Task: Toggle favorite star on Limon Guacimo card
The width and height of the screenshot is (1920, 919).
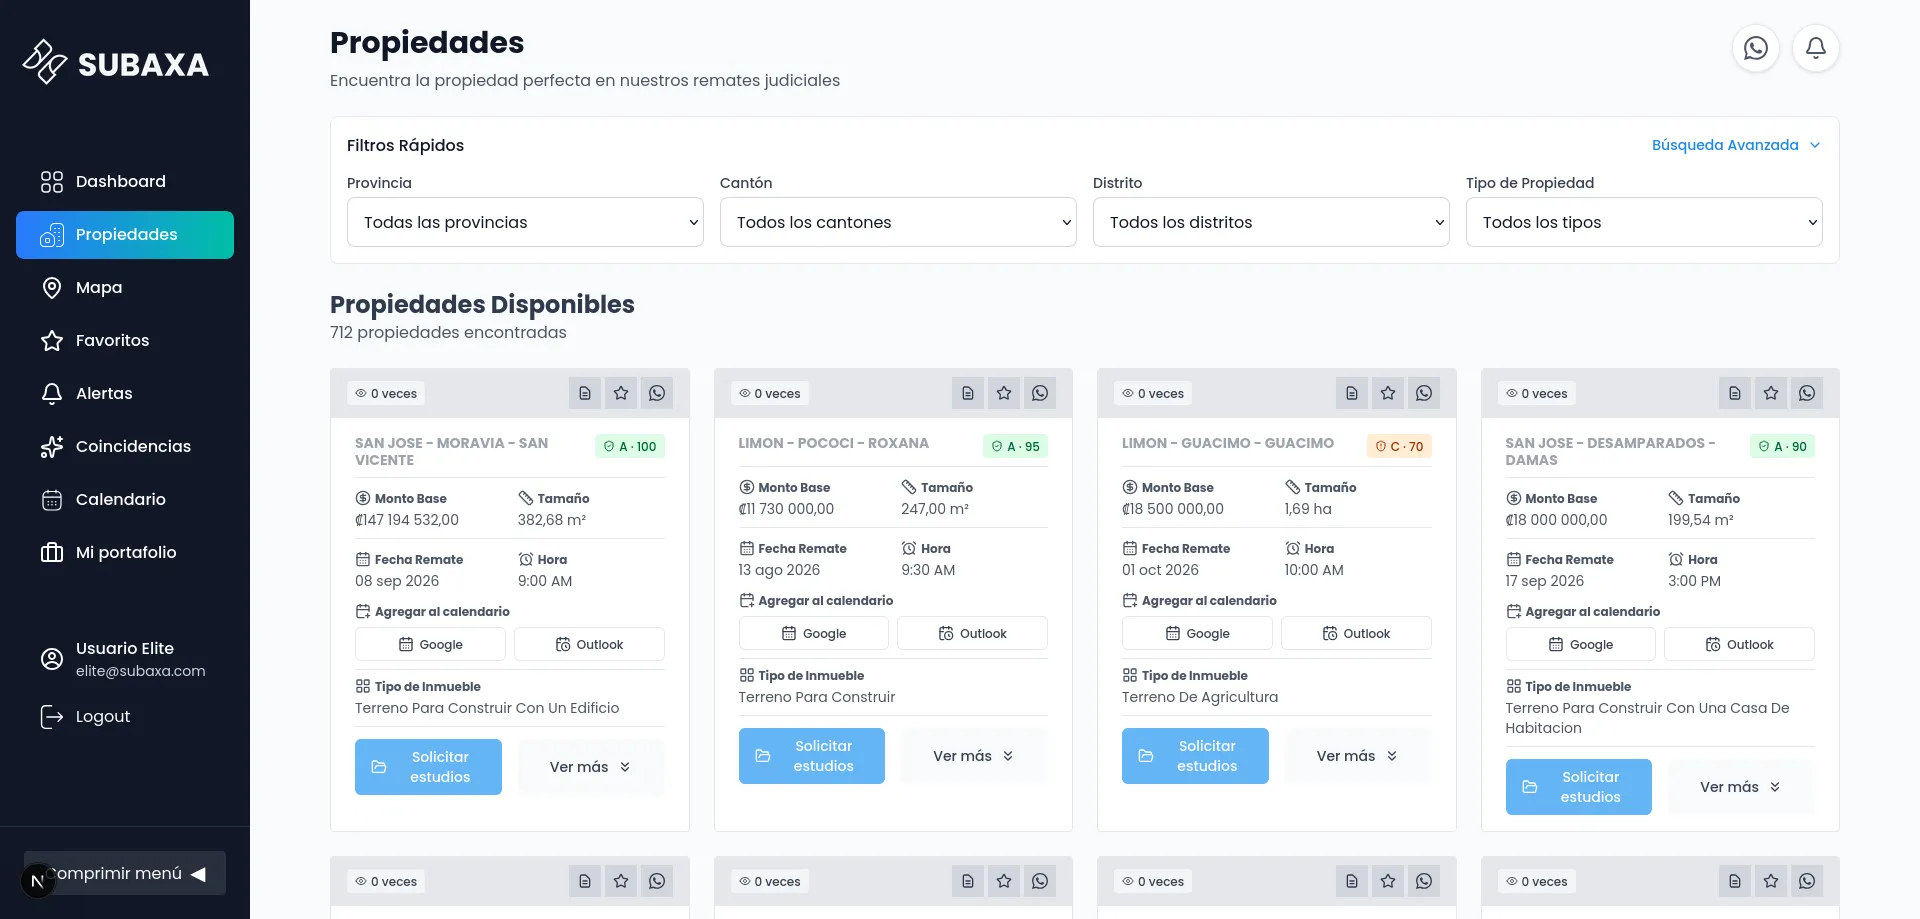Action: 1388,393
